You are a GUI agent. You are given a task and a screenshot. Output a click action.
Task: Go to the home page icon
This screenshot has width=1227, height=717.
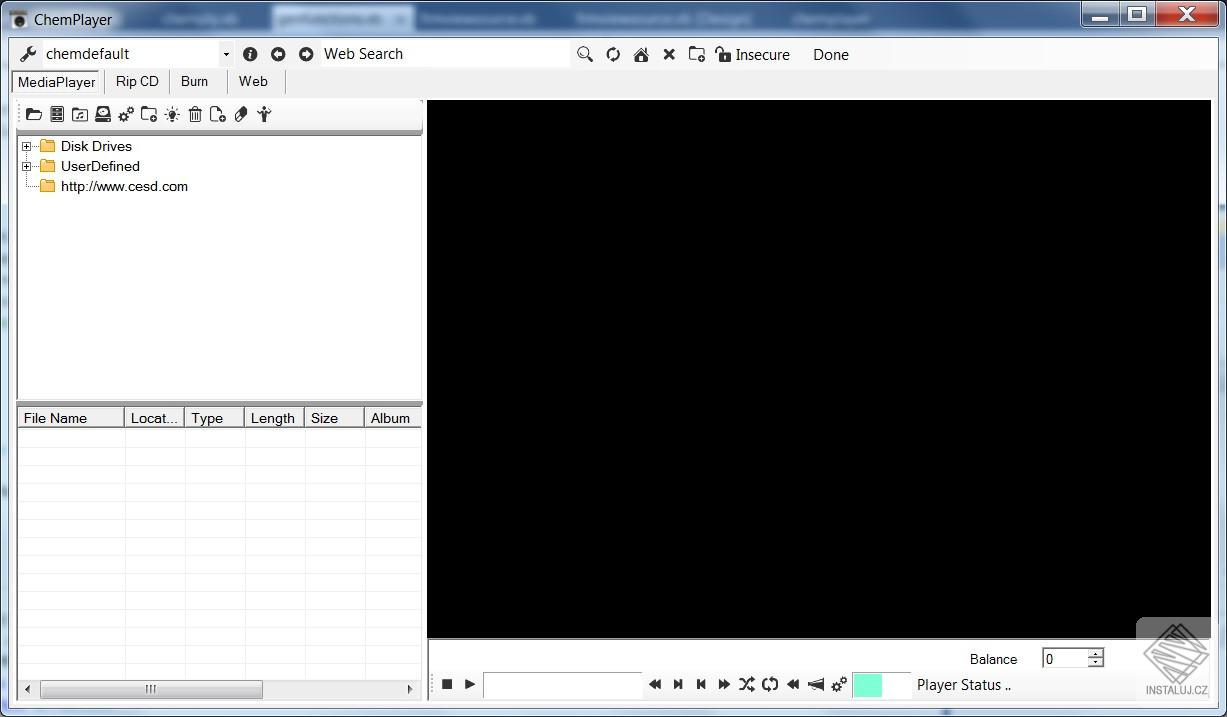pyautogui.click(x=641, y=55)
